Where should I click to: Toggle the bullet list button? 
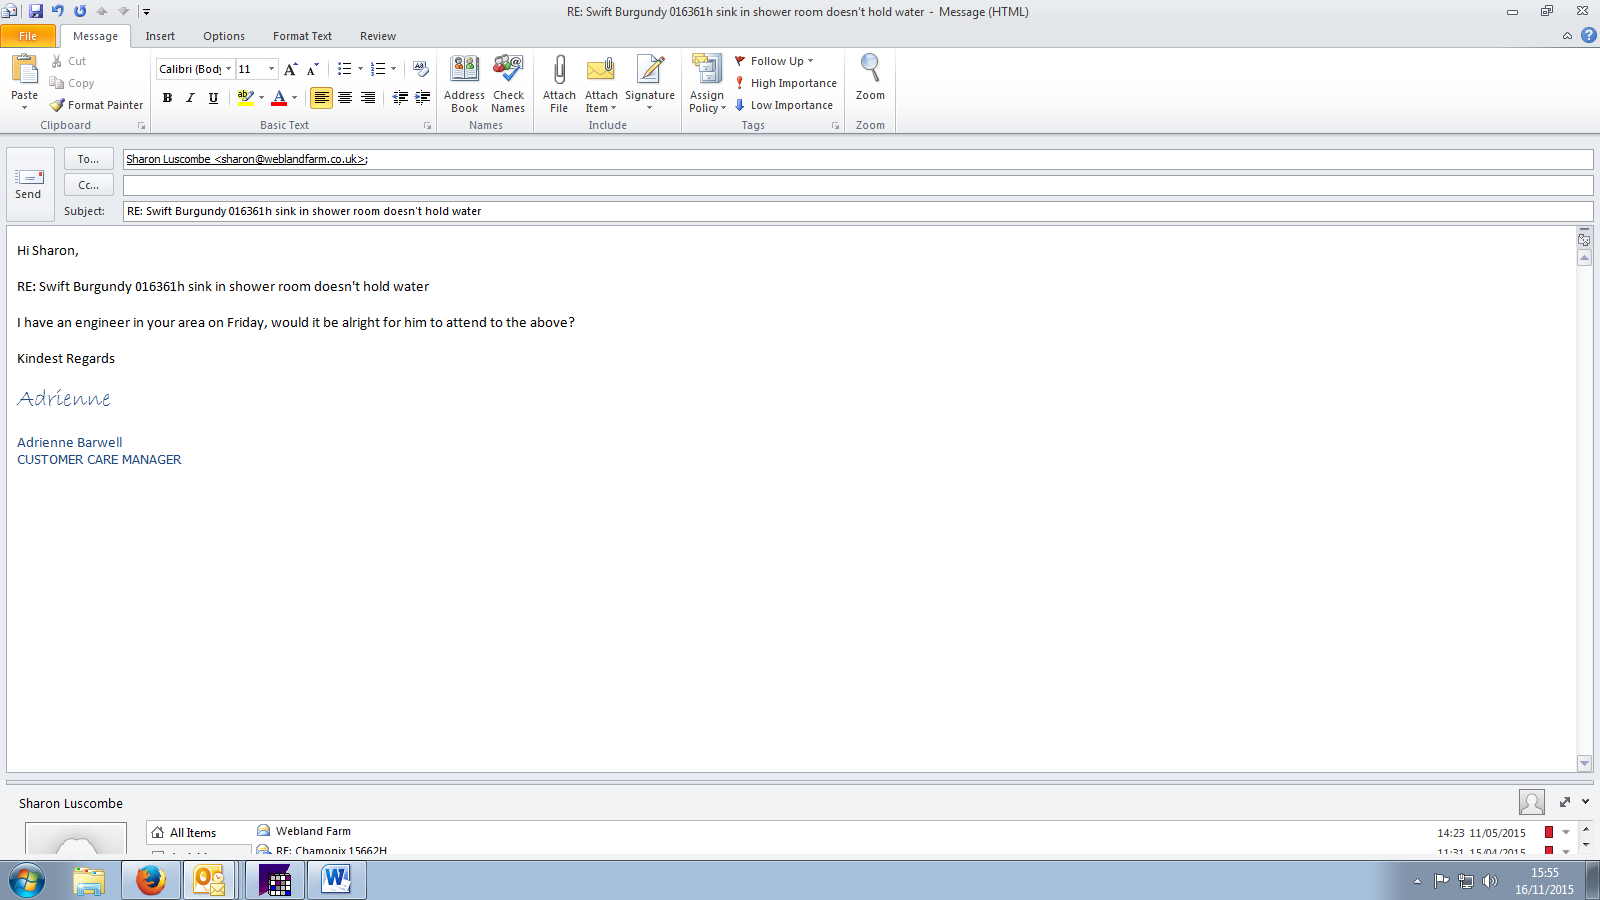pyautogui.click(x=344, y=69)
